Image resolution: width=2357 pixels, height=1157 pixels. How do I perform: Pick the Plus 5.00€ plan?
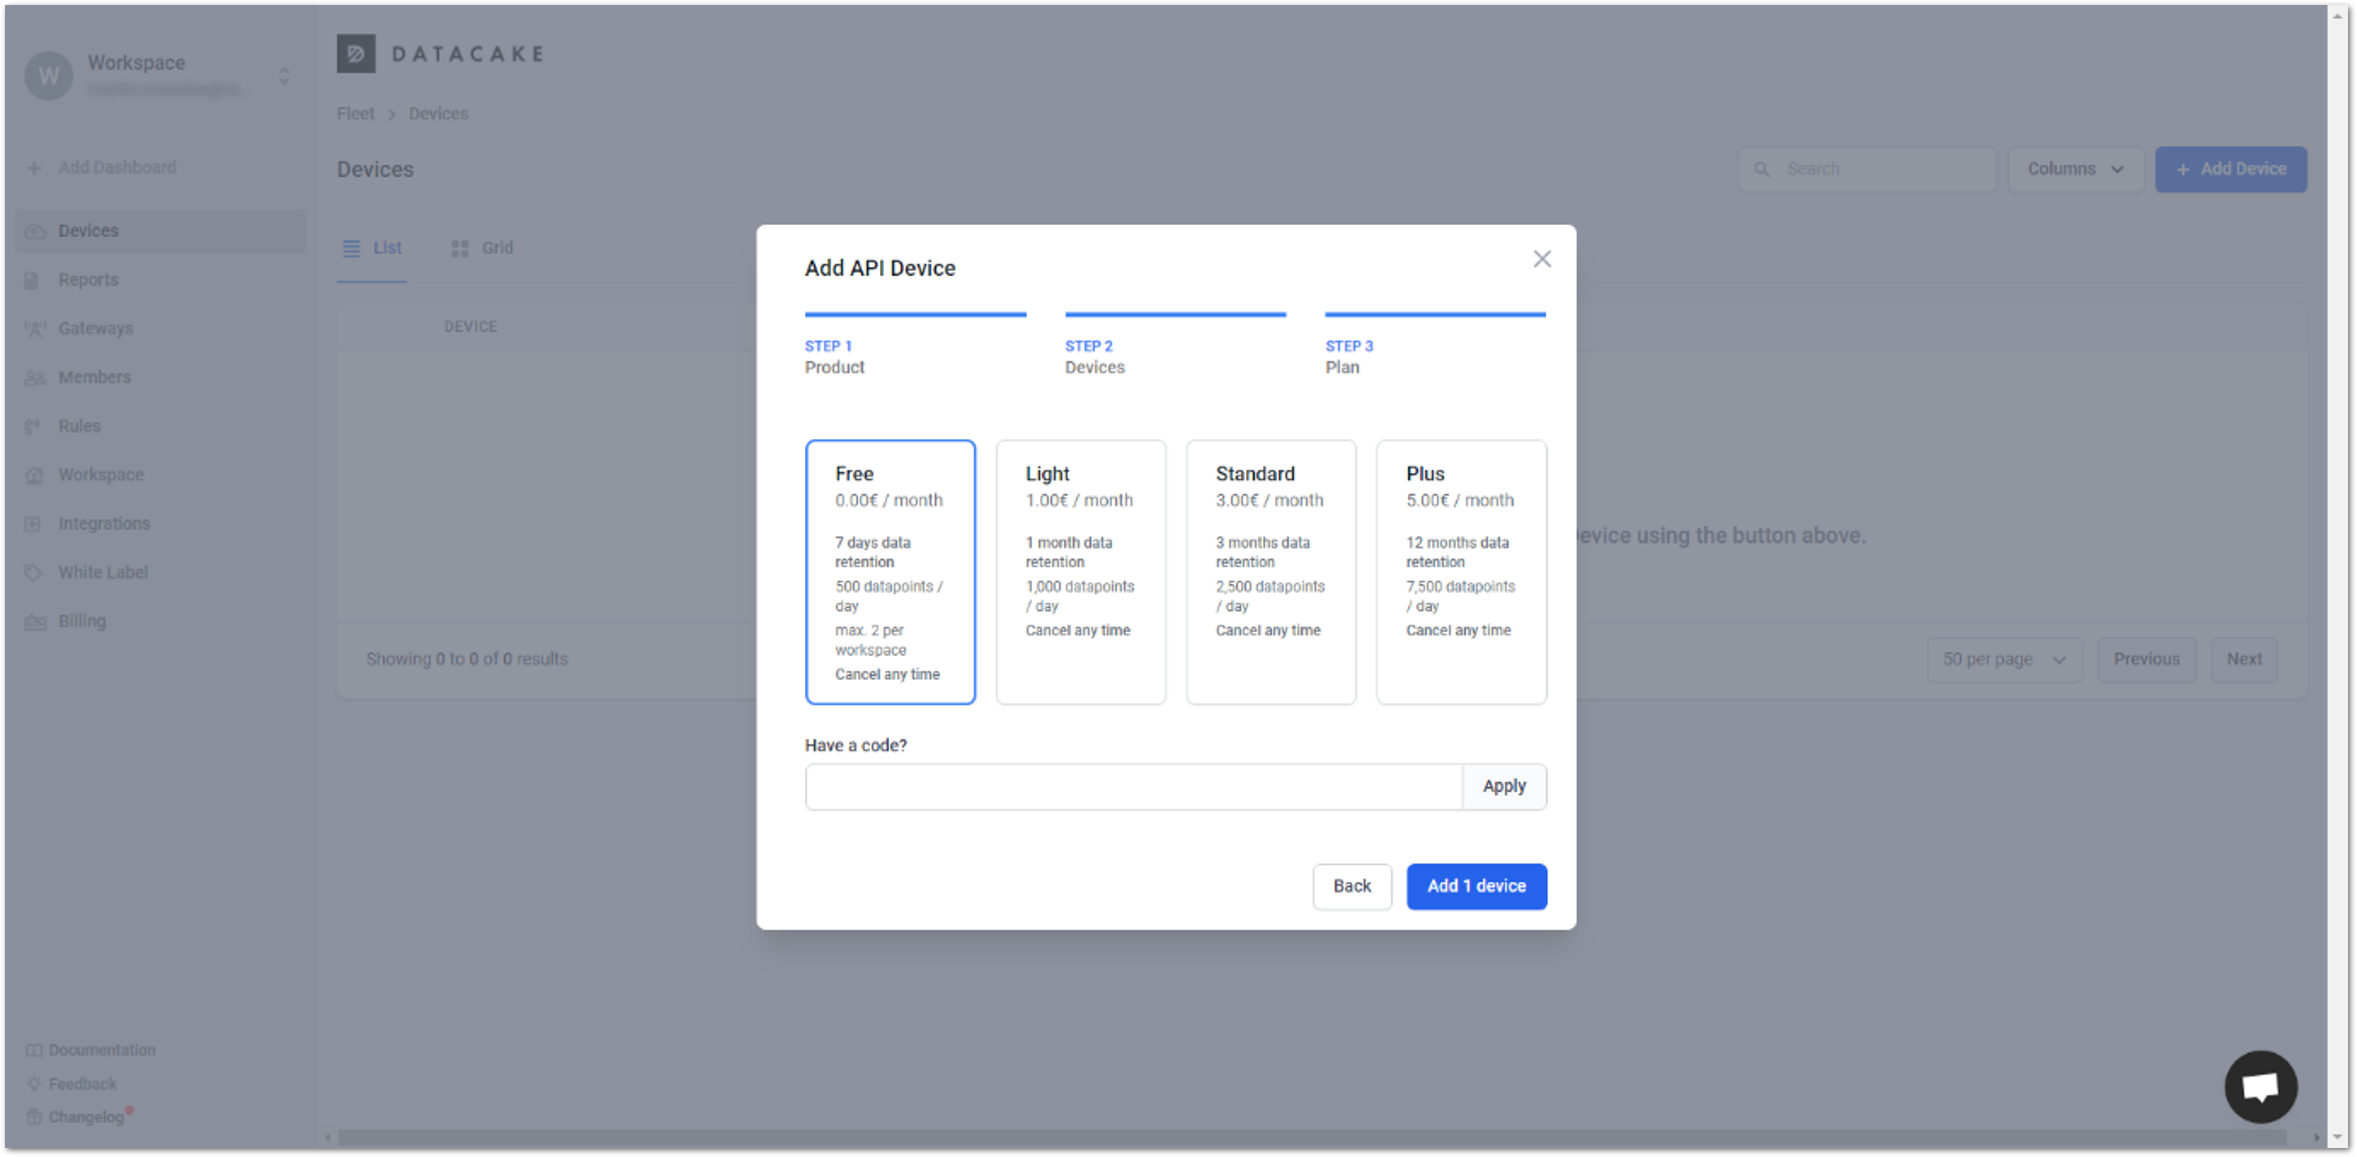click(x=1460, y=571)
